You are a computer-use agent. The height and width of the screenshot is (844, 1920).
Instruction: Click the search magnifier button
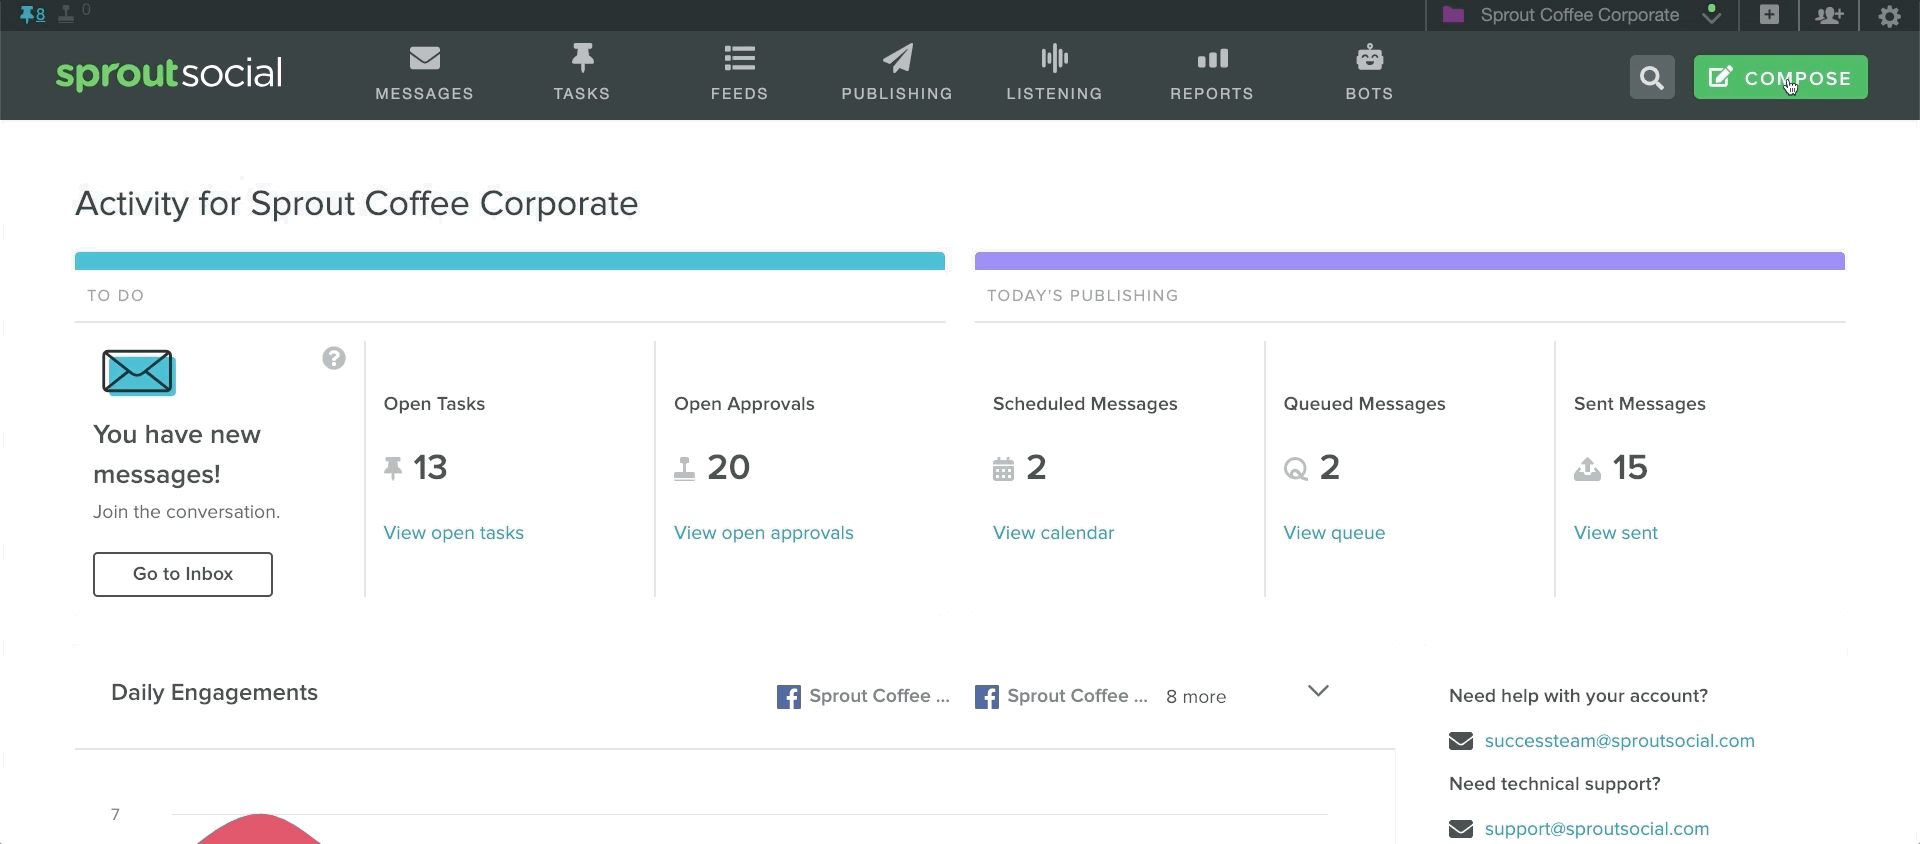tap(1652, 77)
